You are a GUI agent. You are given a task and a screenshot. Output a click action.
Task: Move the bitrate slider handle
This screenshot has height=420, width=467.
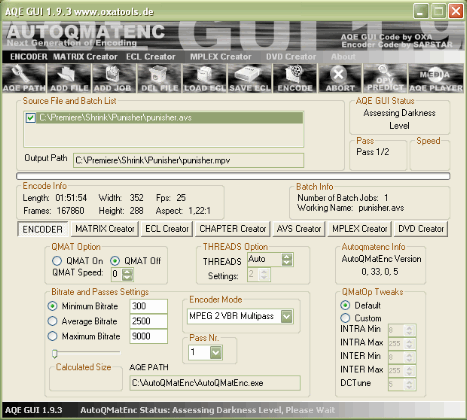pos(55,353)
